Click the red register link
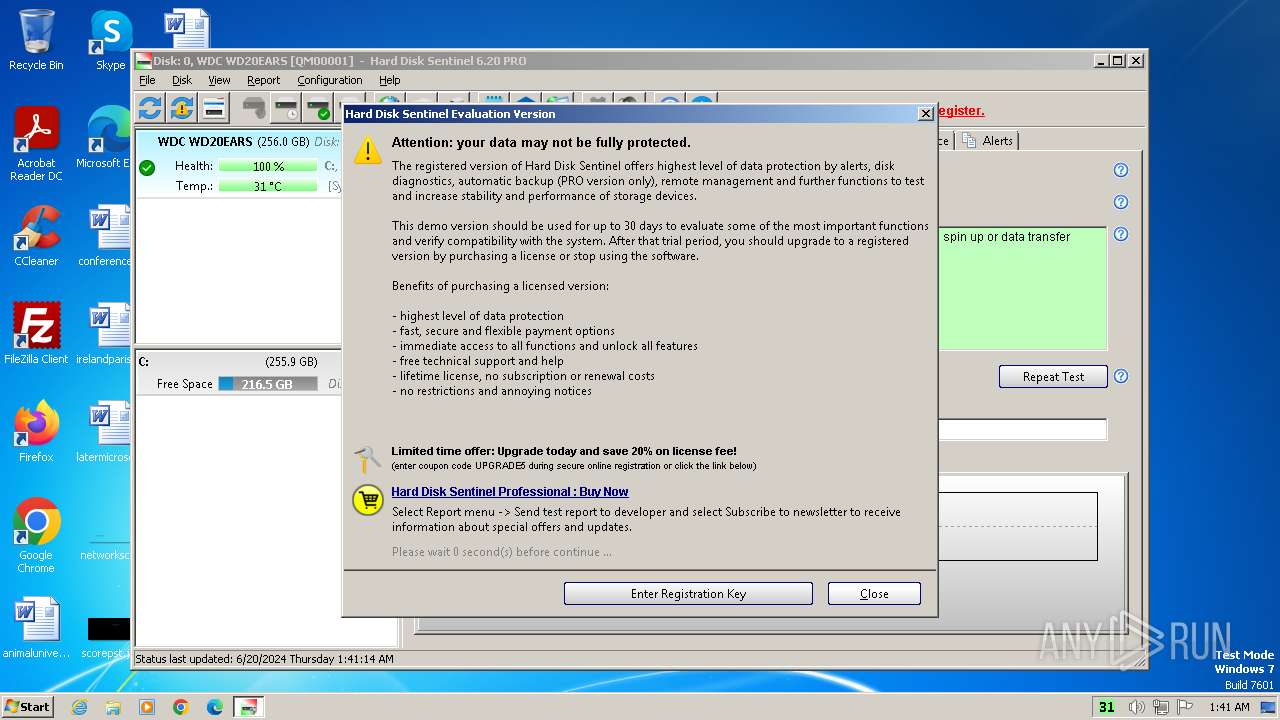 [x=961, y=111]
